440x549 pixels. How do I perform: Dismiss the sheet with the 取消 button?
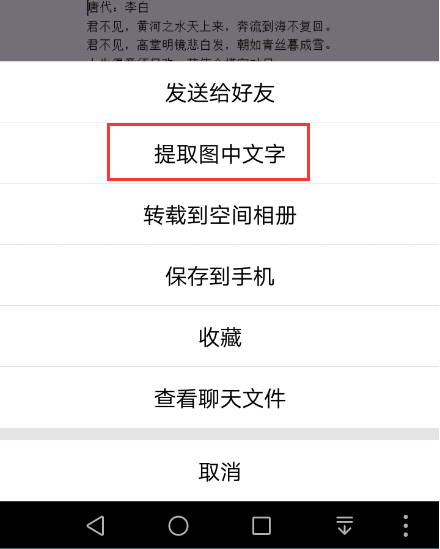pyautogui.click(x=220, y=471)
